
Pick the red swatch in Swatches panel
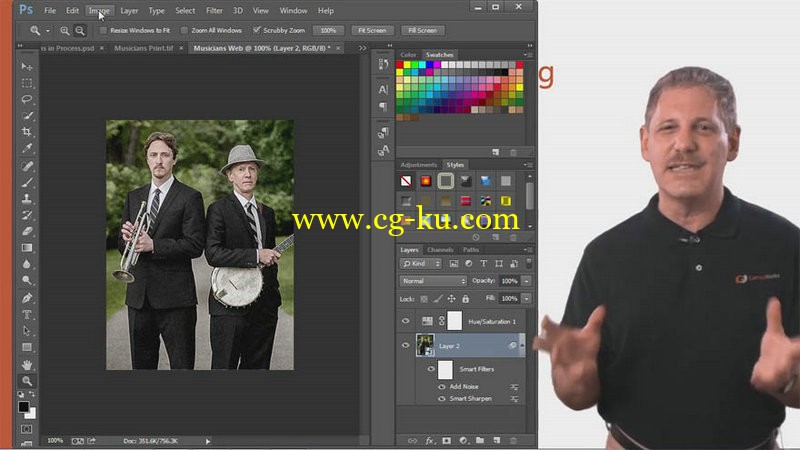[399, 65]
